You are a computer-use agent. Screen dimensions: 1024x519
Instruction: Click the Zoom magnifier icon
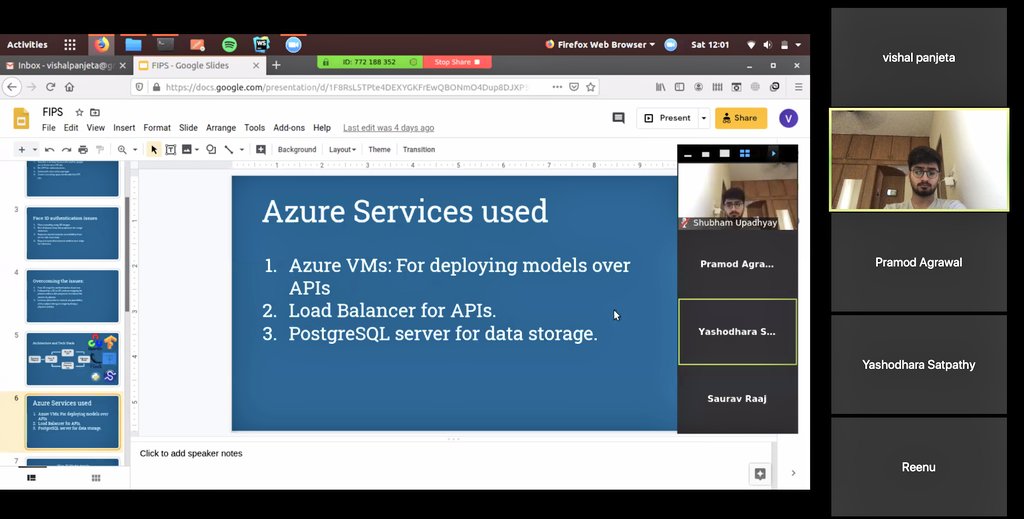(122, 149)
